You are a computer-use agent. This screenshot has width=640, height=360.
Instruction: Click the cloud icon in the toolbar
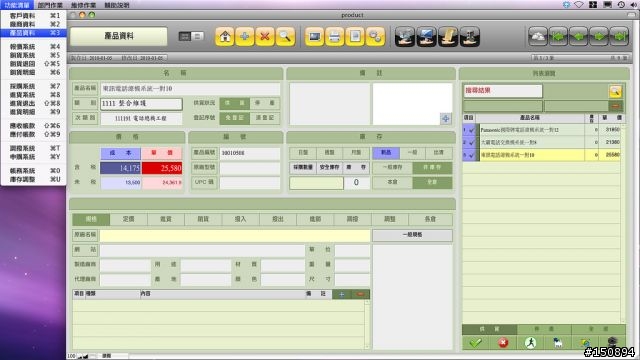(538, 37)
